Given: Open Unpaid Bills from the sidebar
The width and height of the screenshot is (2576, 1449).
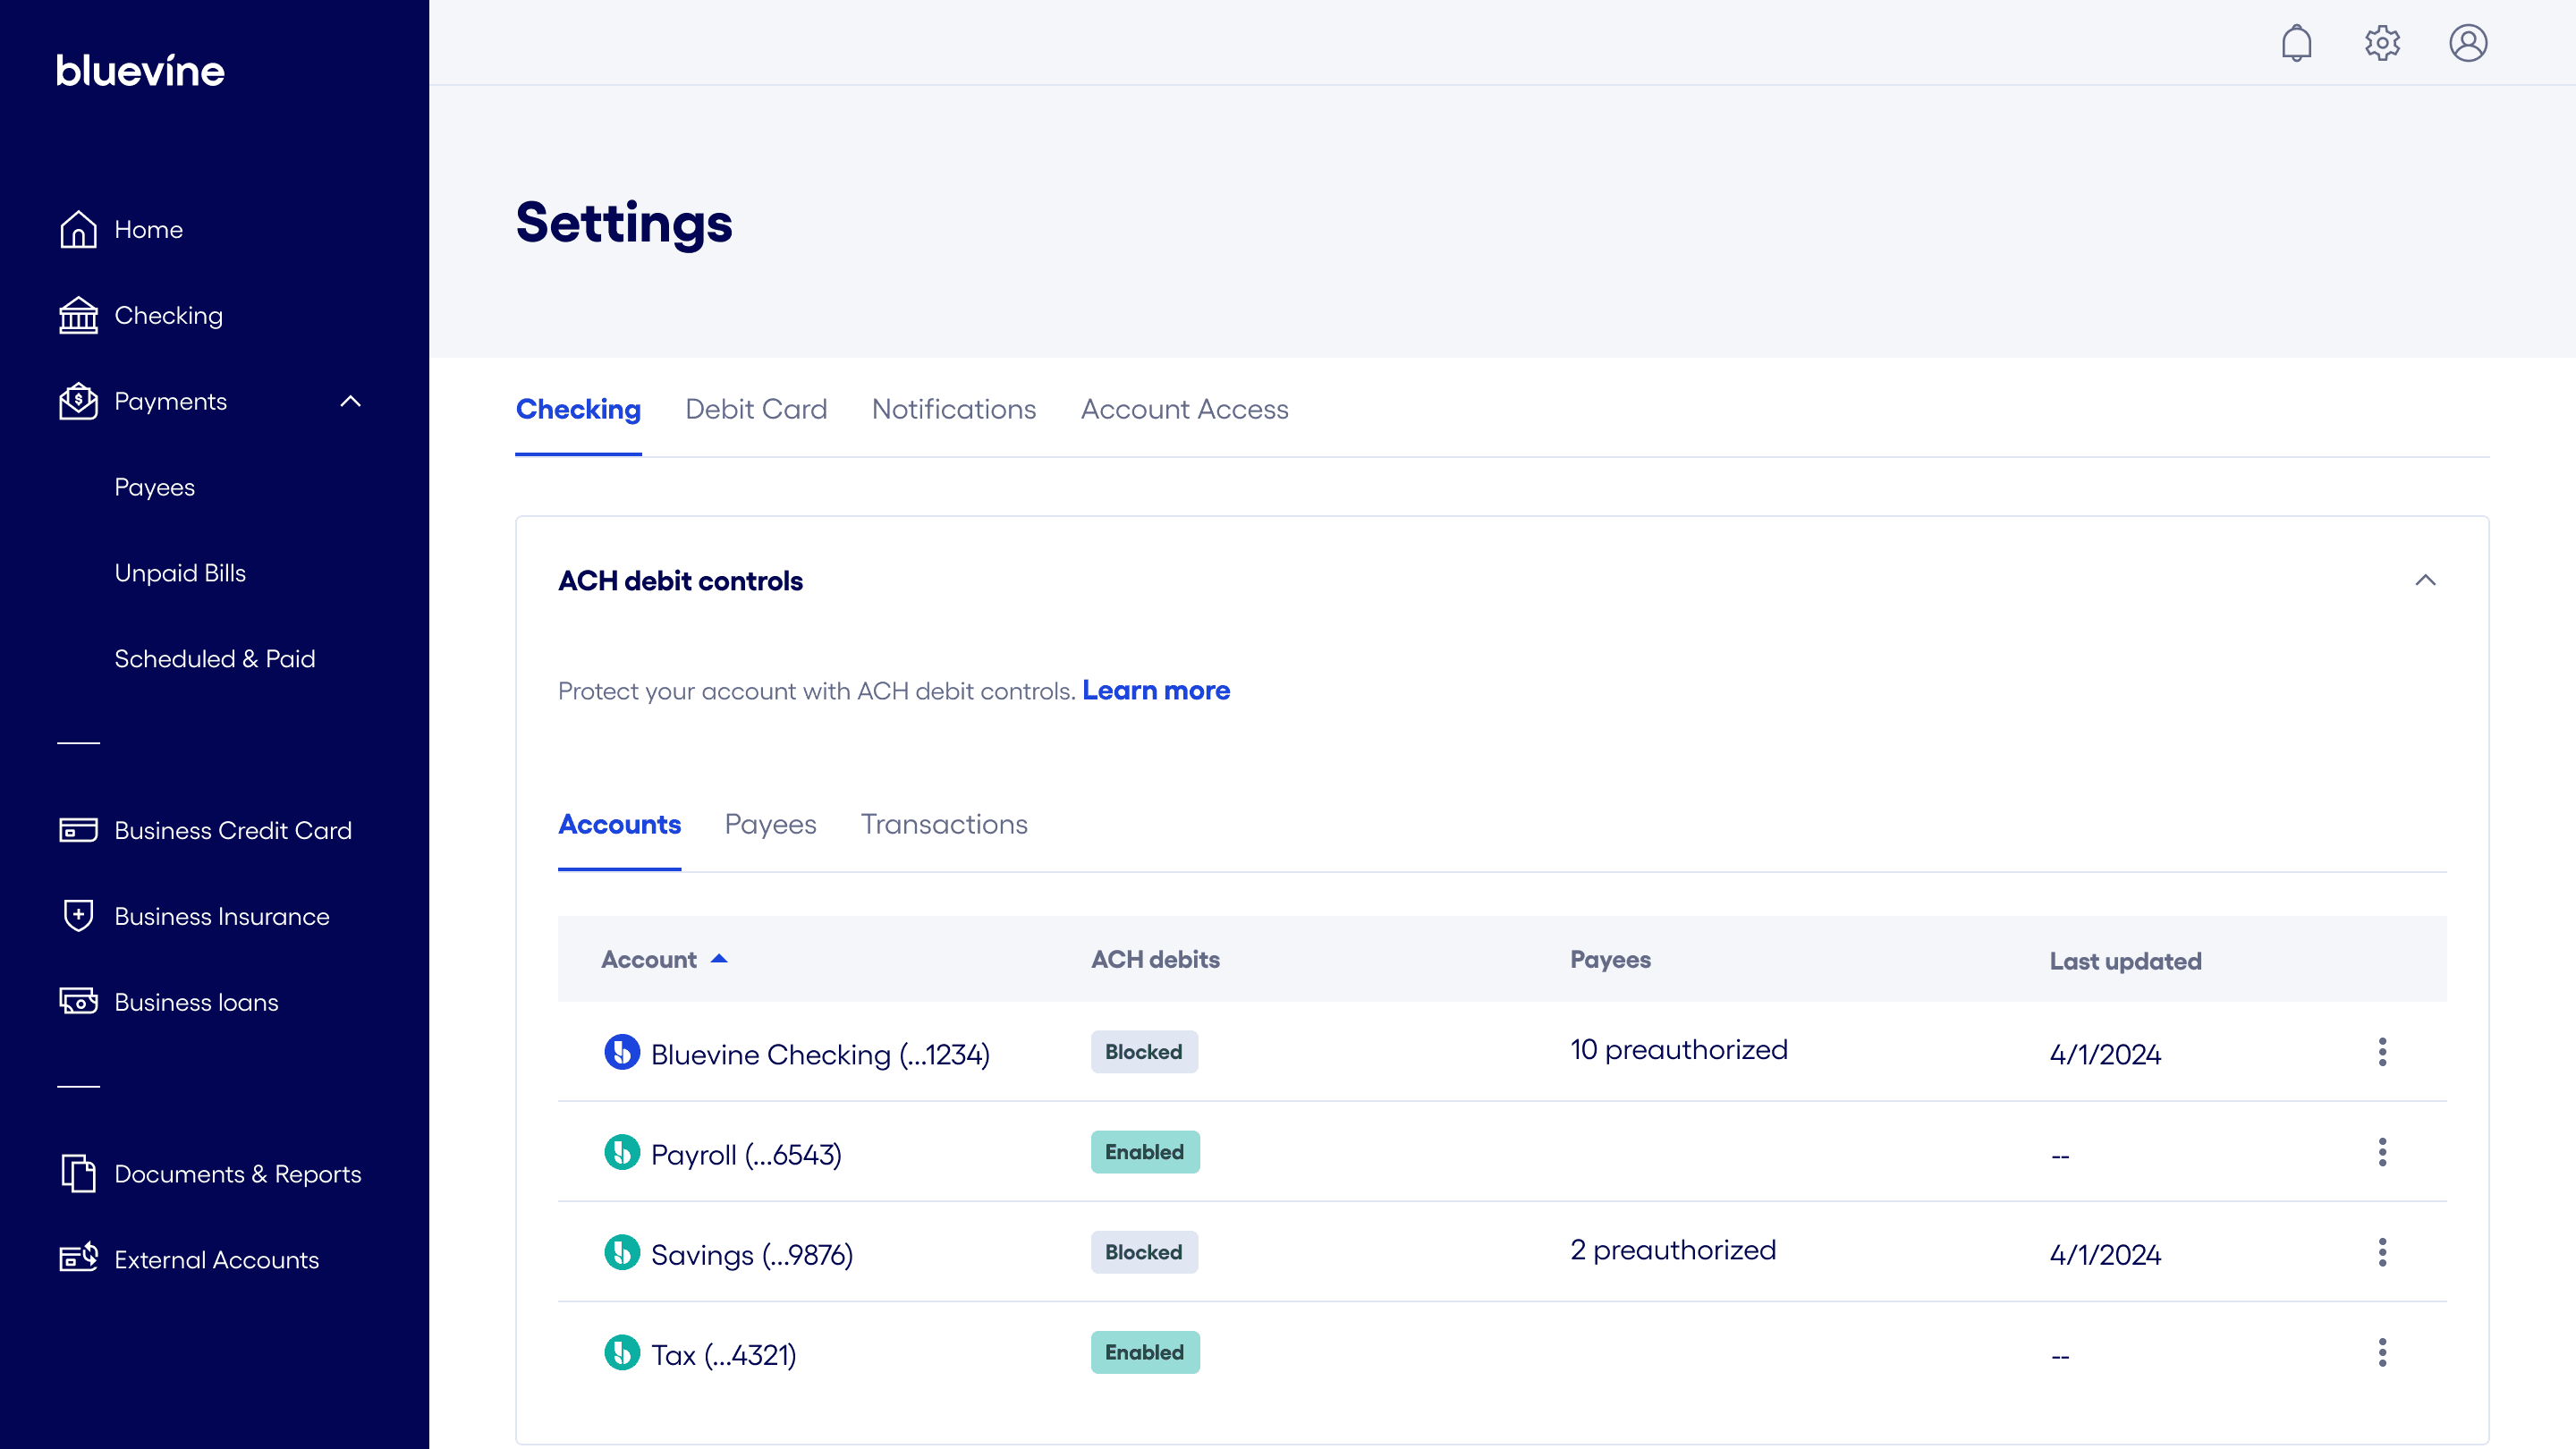Looking at the screenshot, I should pyautogui.click(x=180, y=572).
